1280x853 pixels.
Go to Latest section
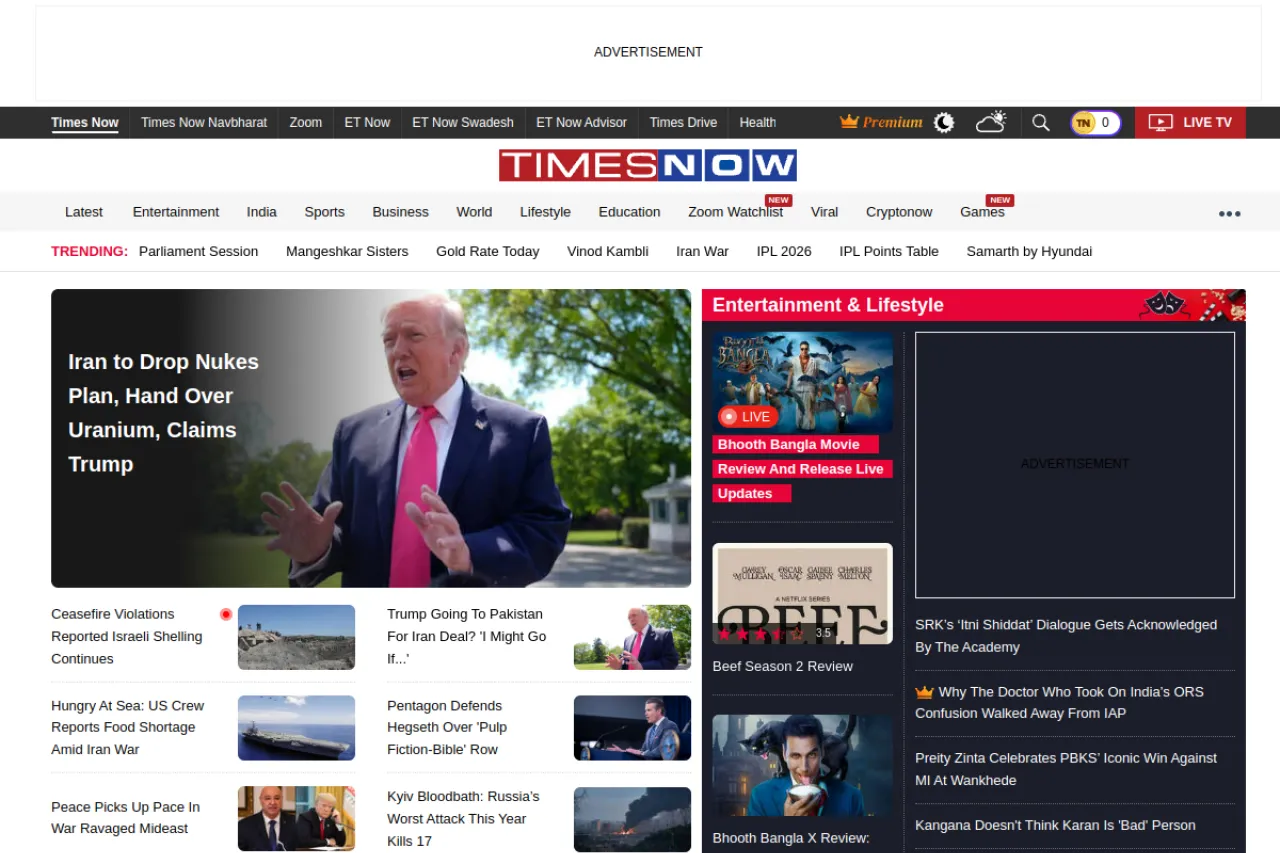click(84, 212)
